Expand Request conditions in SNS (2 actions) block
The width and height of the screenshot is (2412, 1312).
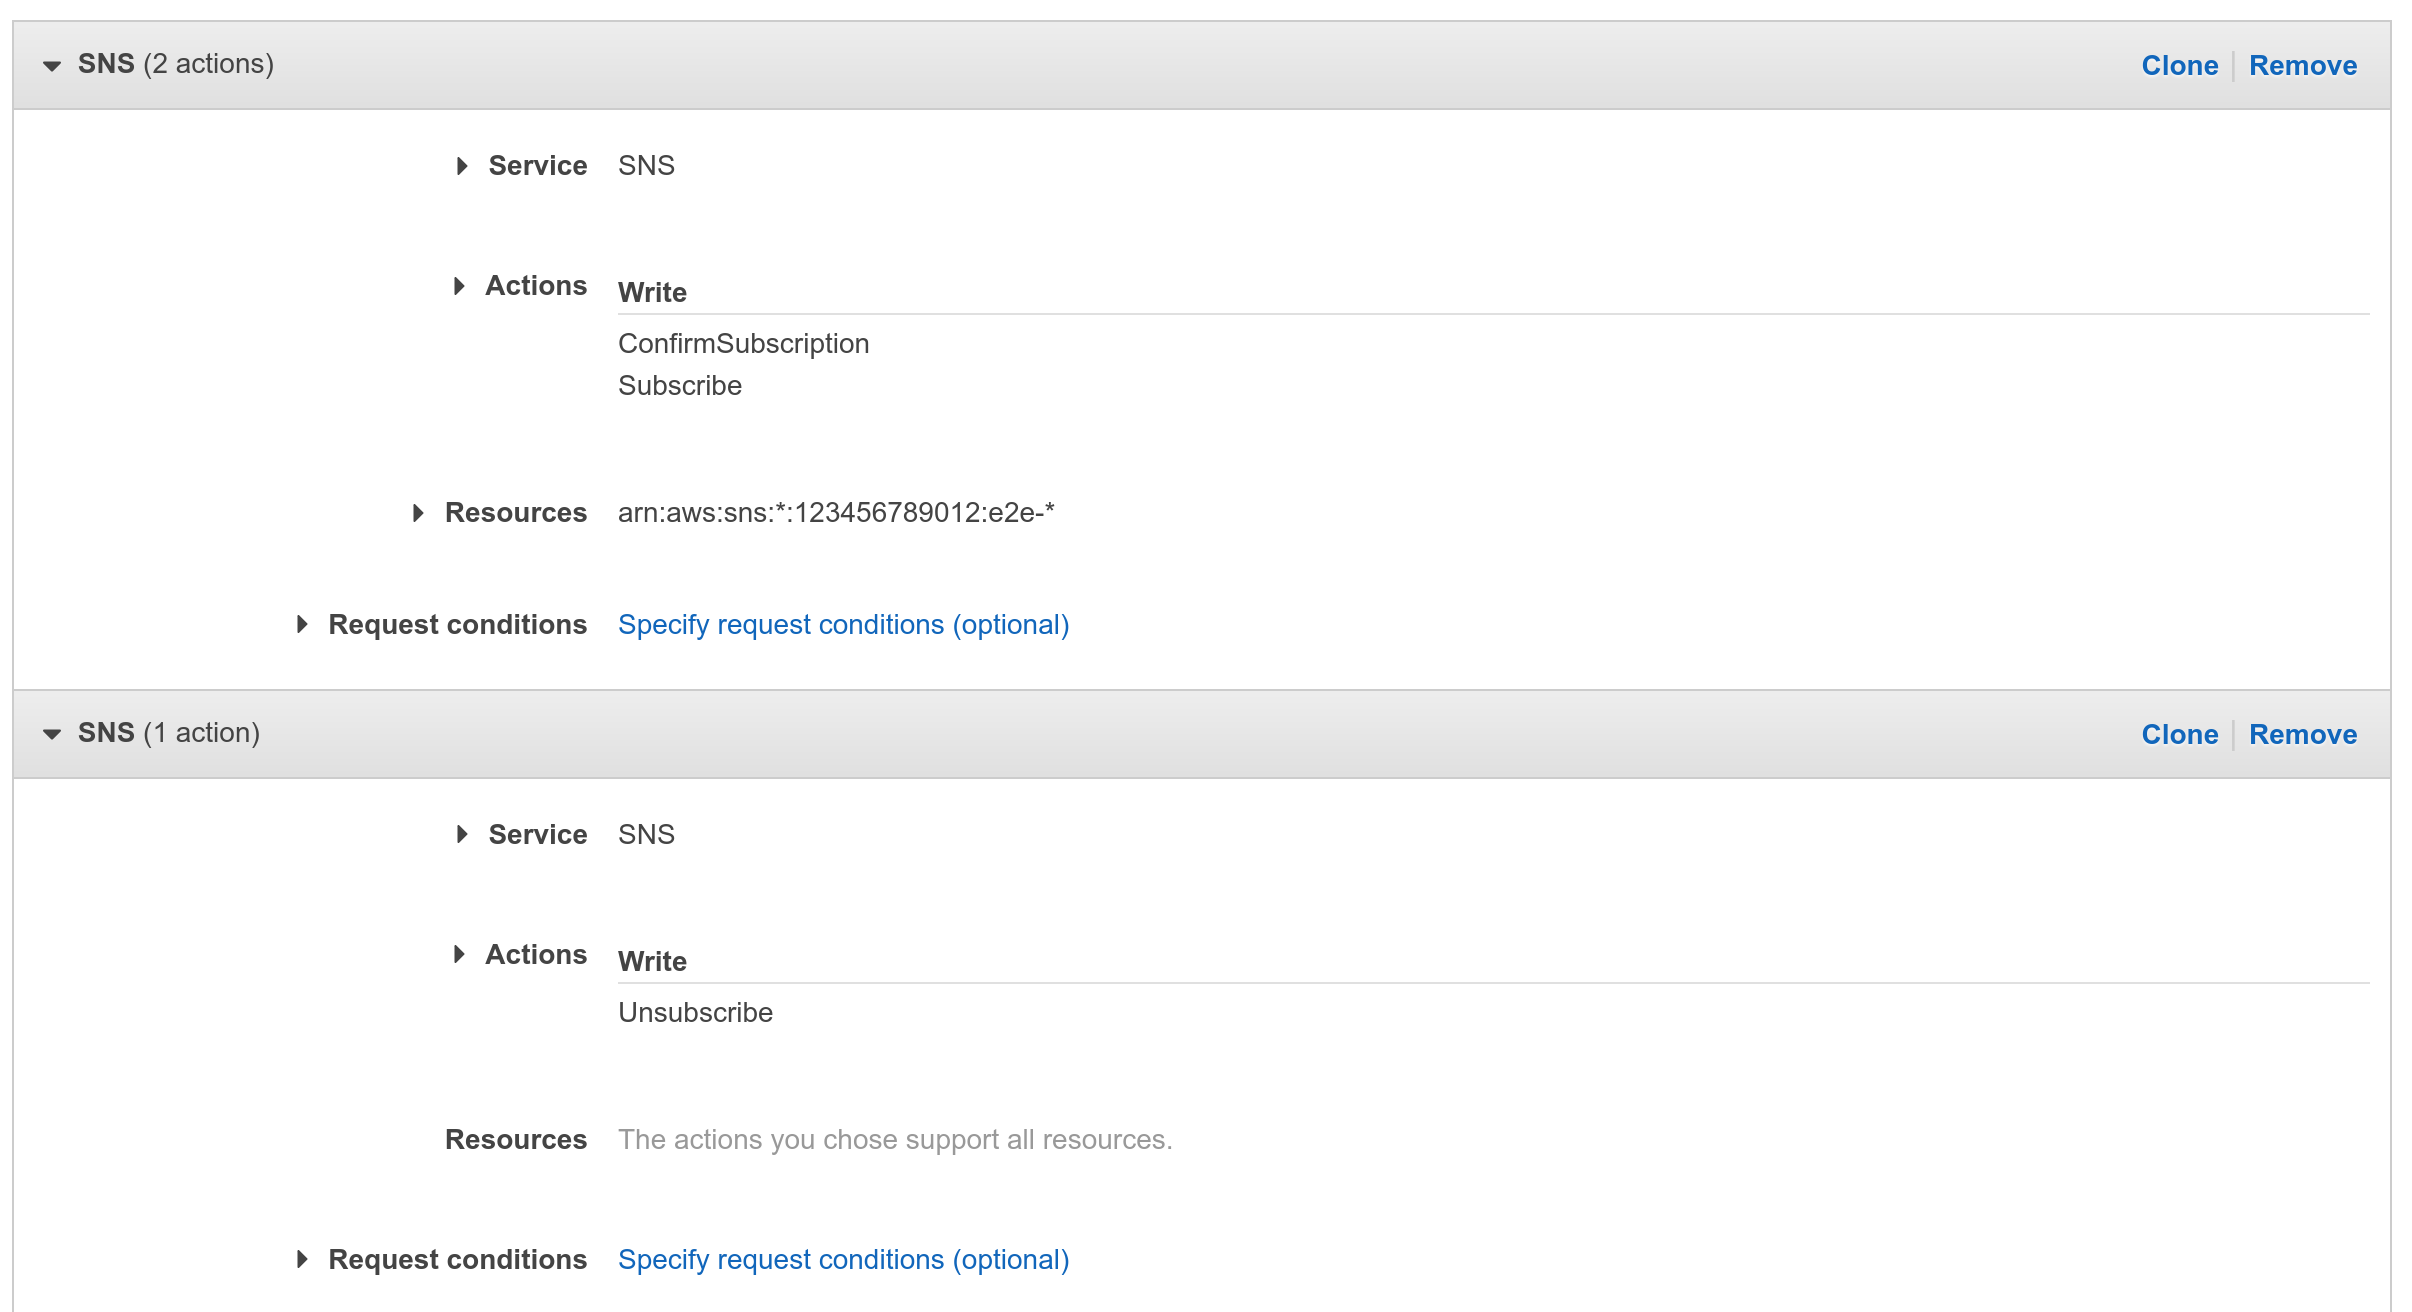pyautogui.click(x=302, y=625)
